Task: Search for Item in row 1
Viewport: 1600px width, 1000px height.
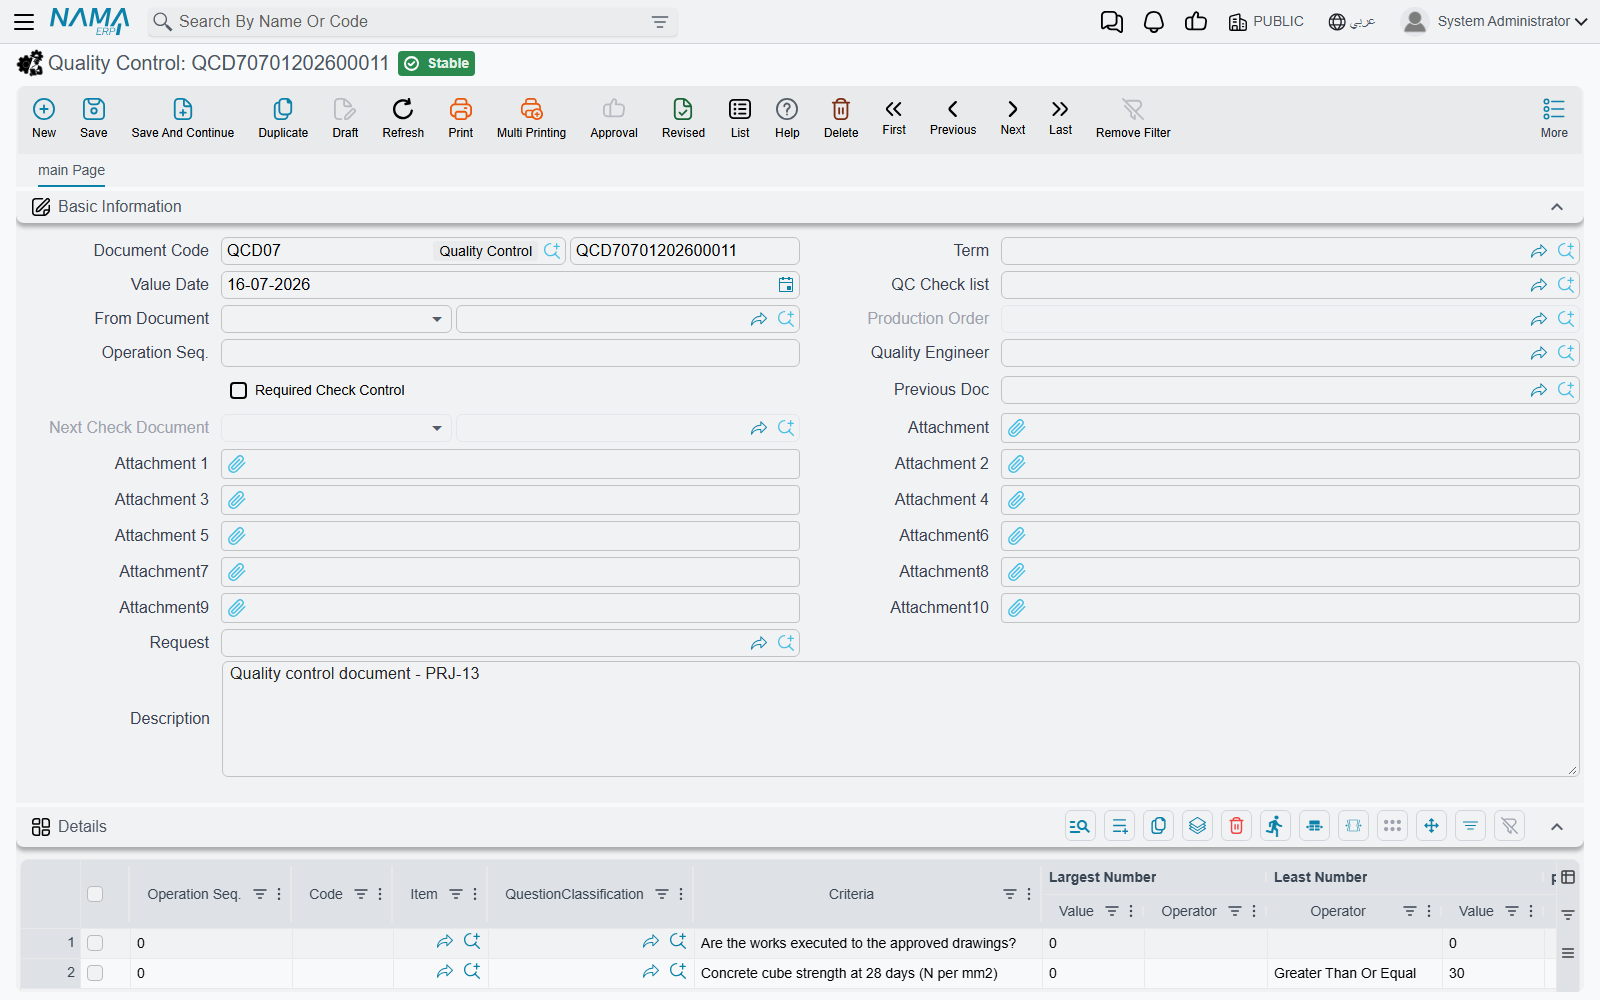Action: (472, 942)
